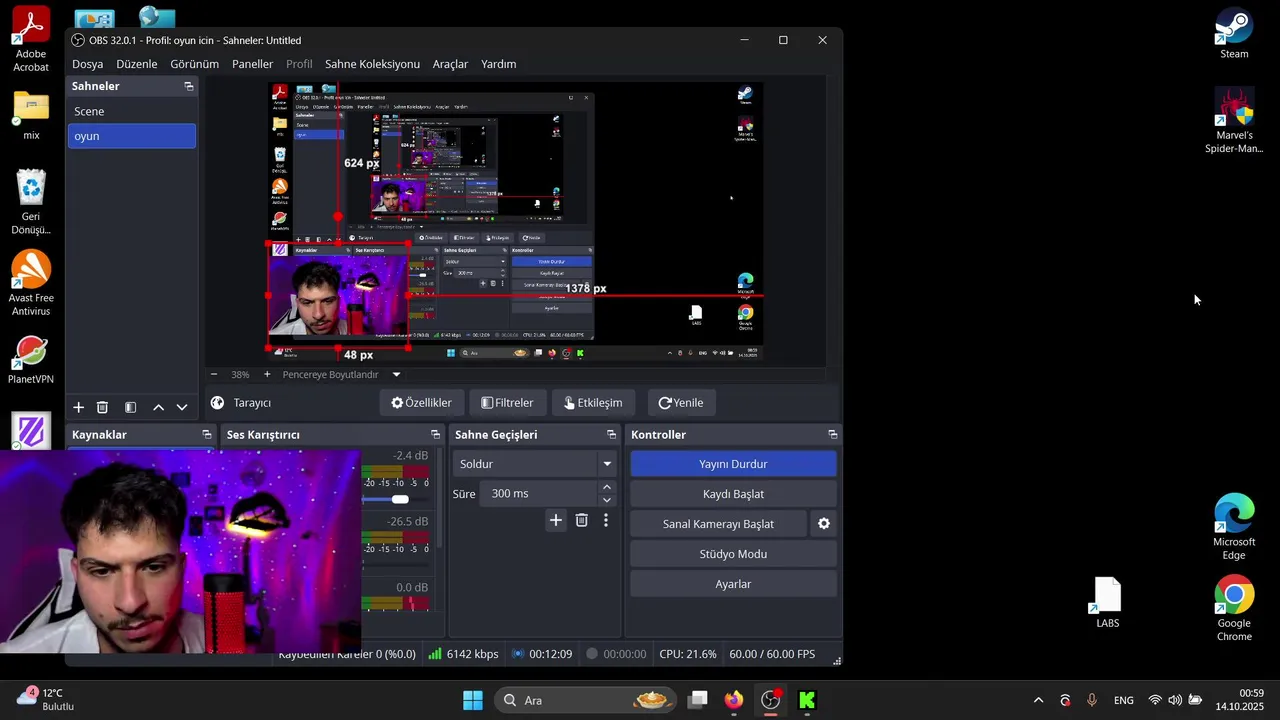Click the ENG language indicator
The image size is (1280, 720).
(1123, 700)
